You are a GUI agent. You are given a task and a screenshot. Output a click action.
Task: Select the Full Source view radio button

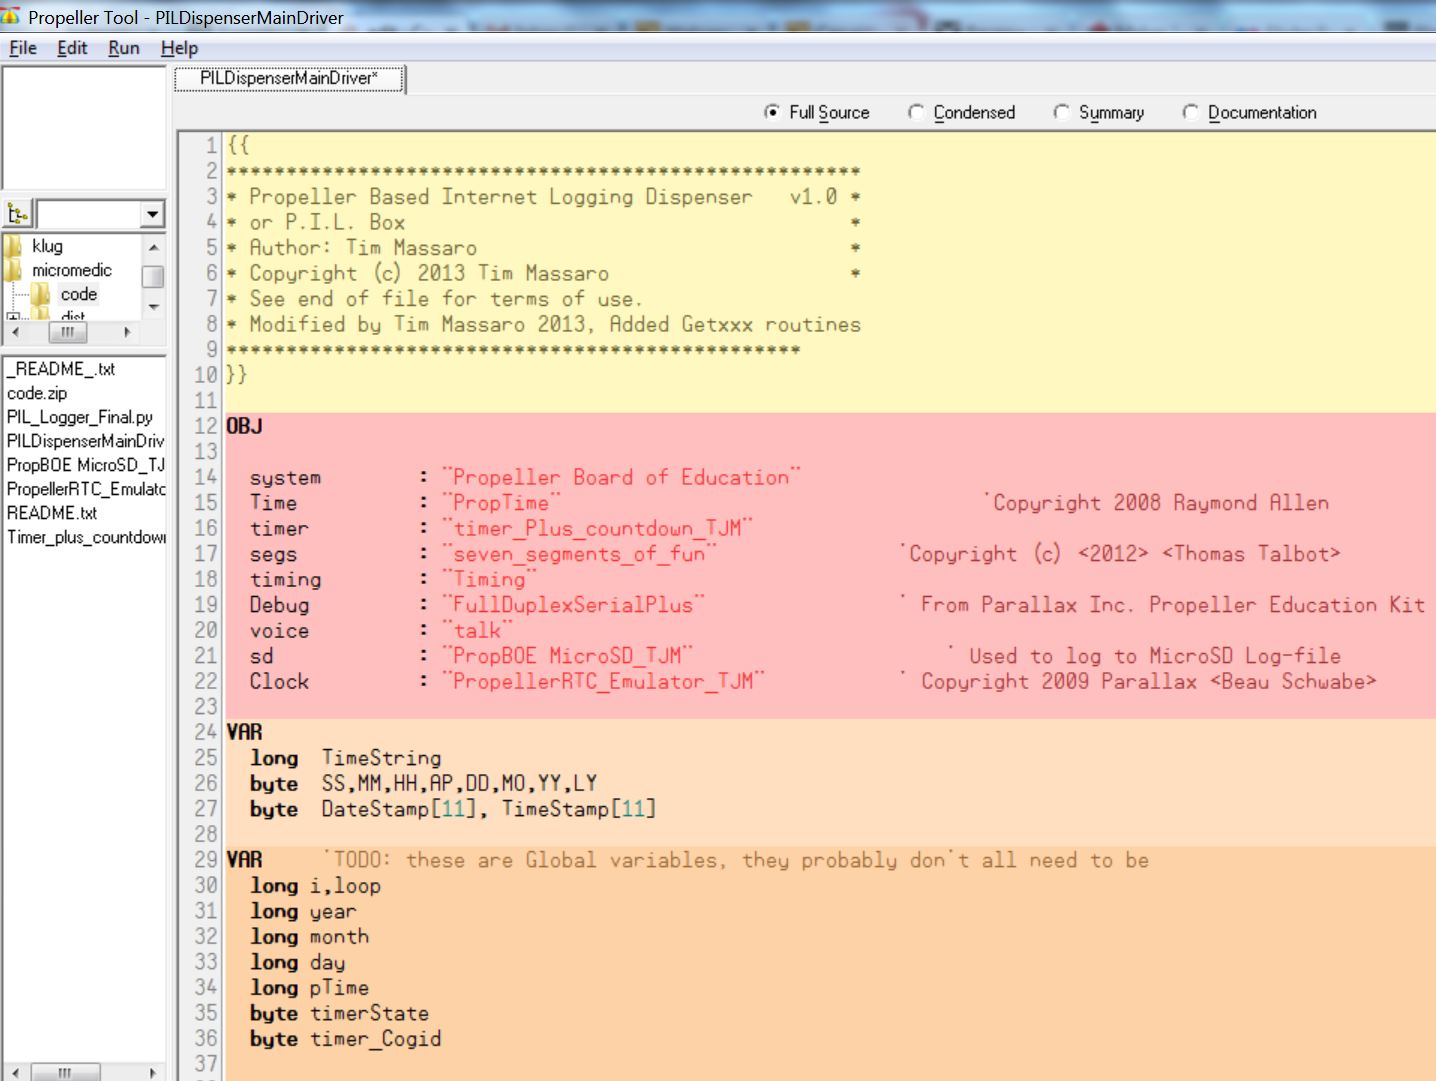coord(771,112)
